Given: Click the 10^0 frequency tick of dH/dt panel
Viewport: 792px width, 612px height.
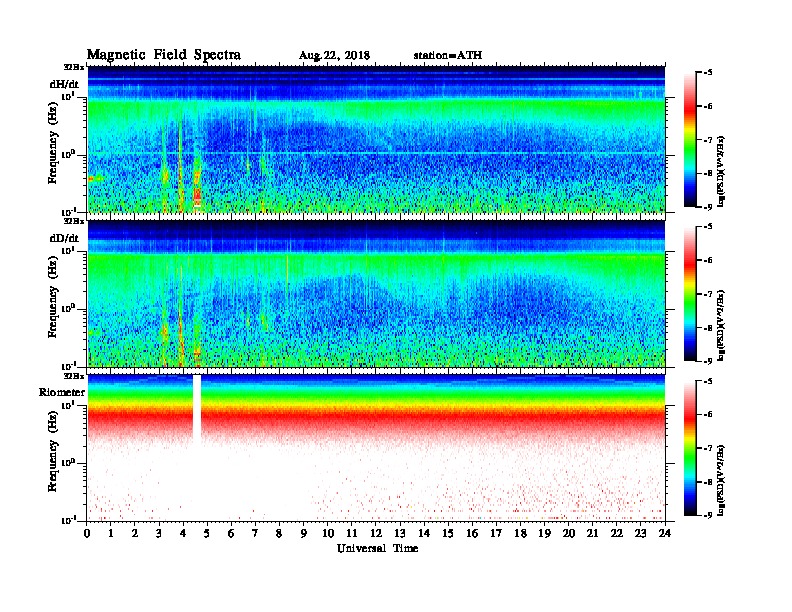Looking at the screenshot, I should 69,154.
